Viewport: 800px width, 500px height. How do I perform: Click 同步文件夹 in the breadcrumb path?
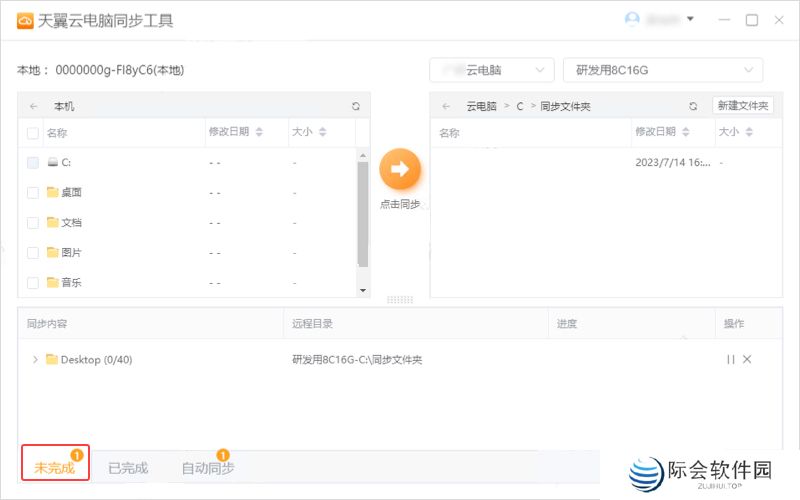pyautogui.click(x=565, y=106)
